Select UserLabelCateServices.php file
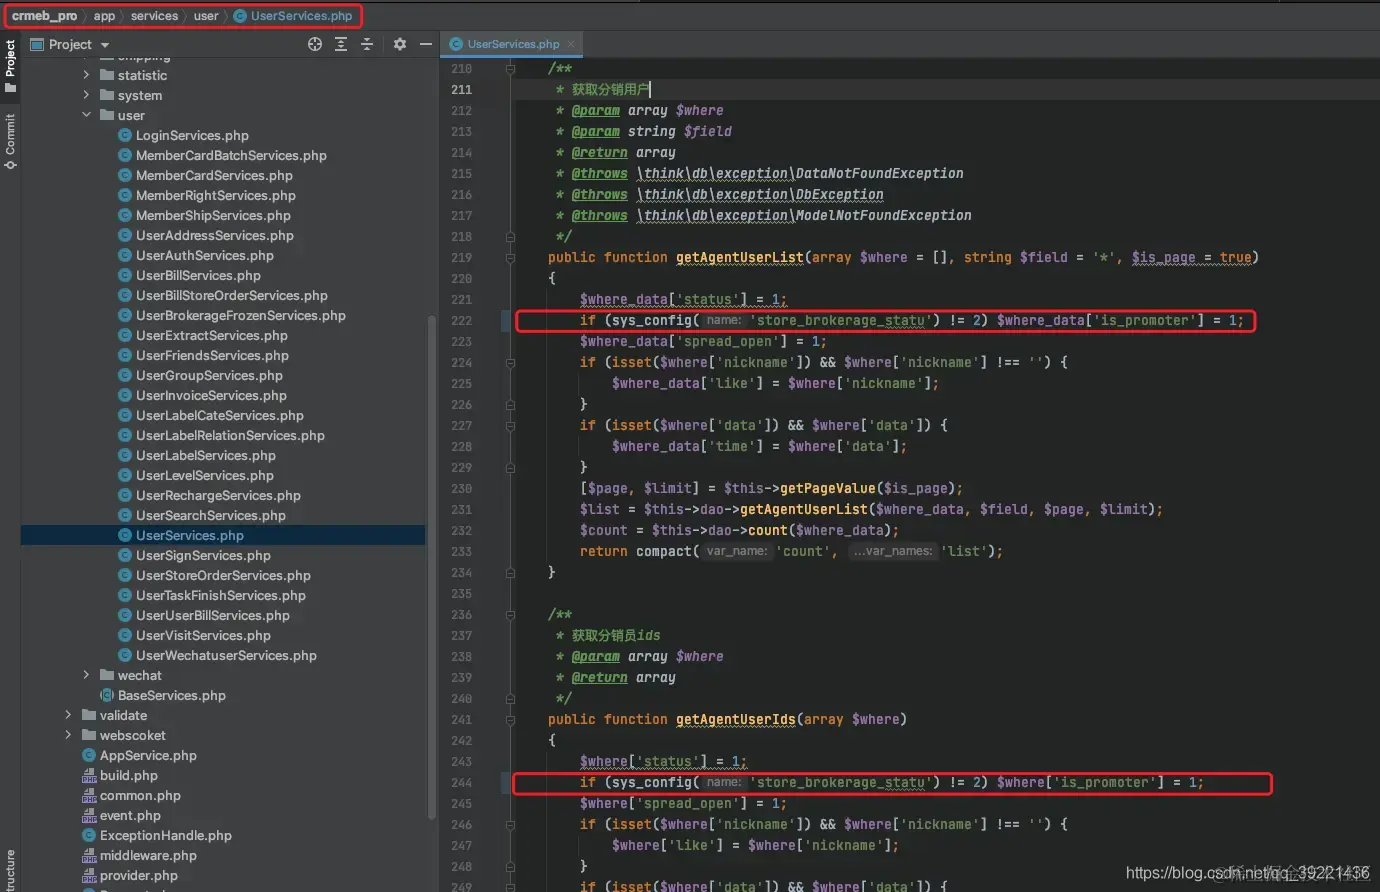The height and width of the screenshot is (892, 1380). pos(220,415)
